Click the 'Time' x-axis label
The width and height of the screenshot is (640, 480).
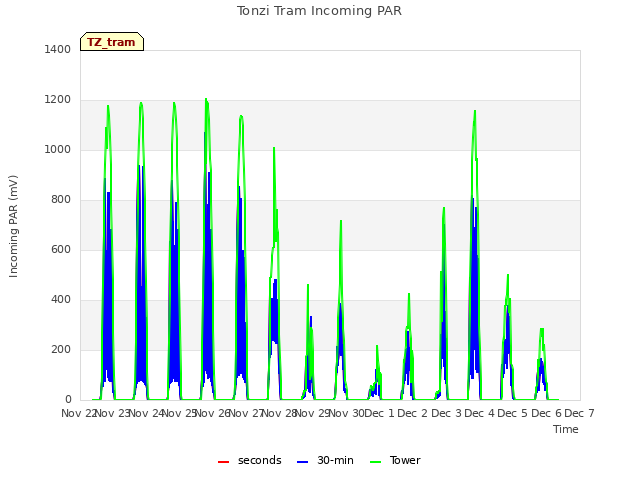point(565,429)
